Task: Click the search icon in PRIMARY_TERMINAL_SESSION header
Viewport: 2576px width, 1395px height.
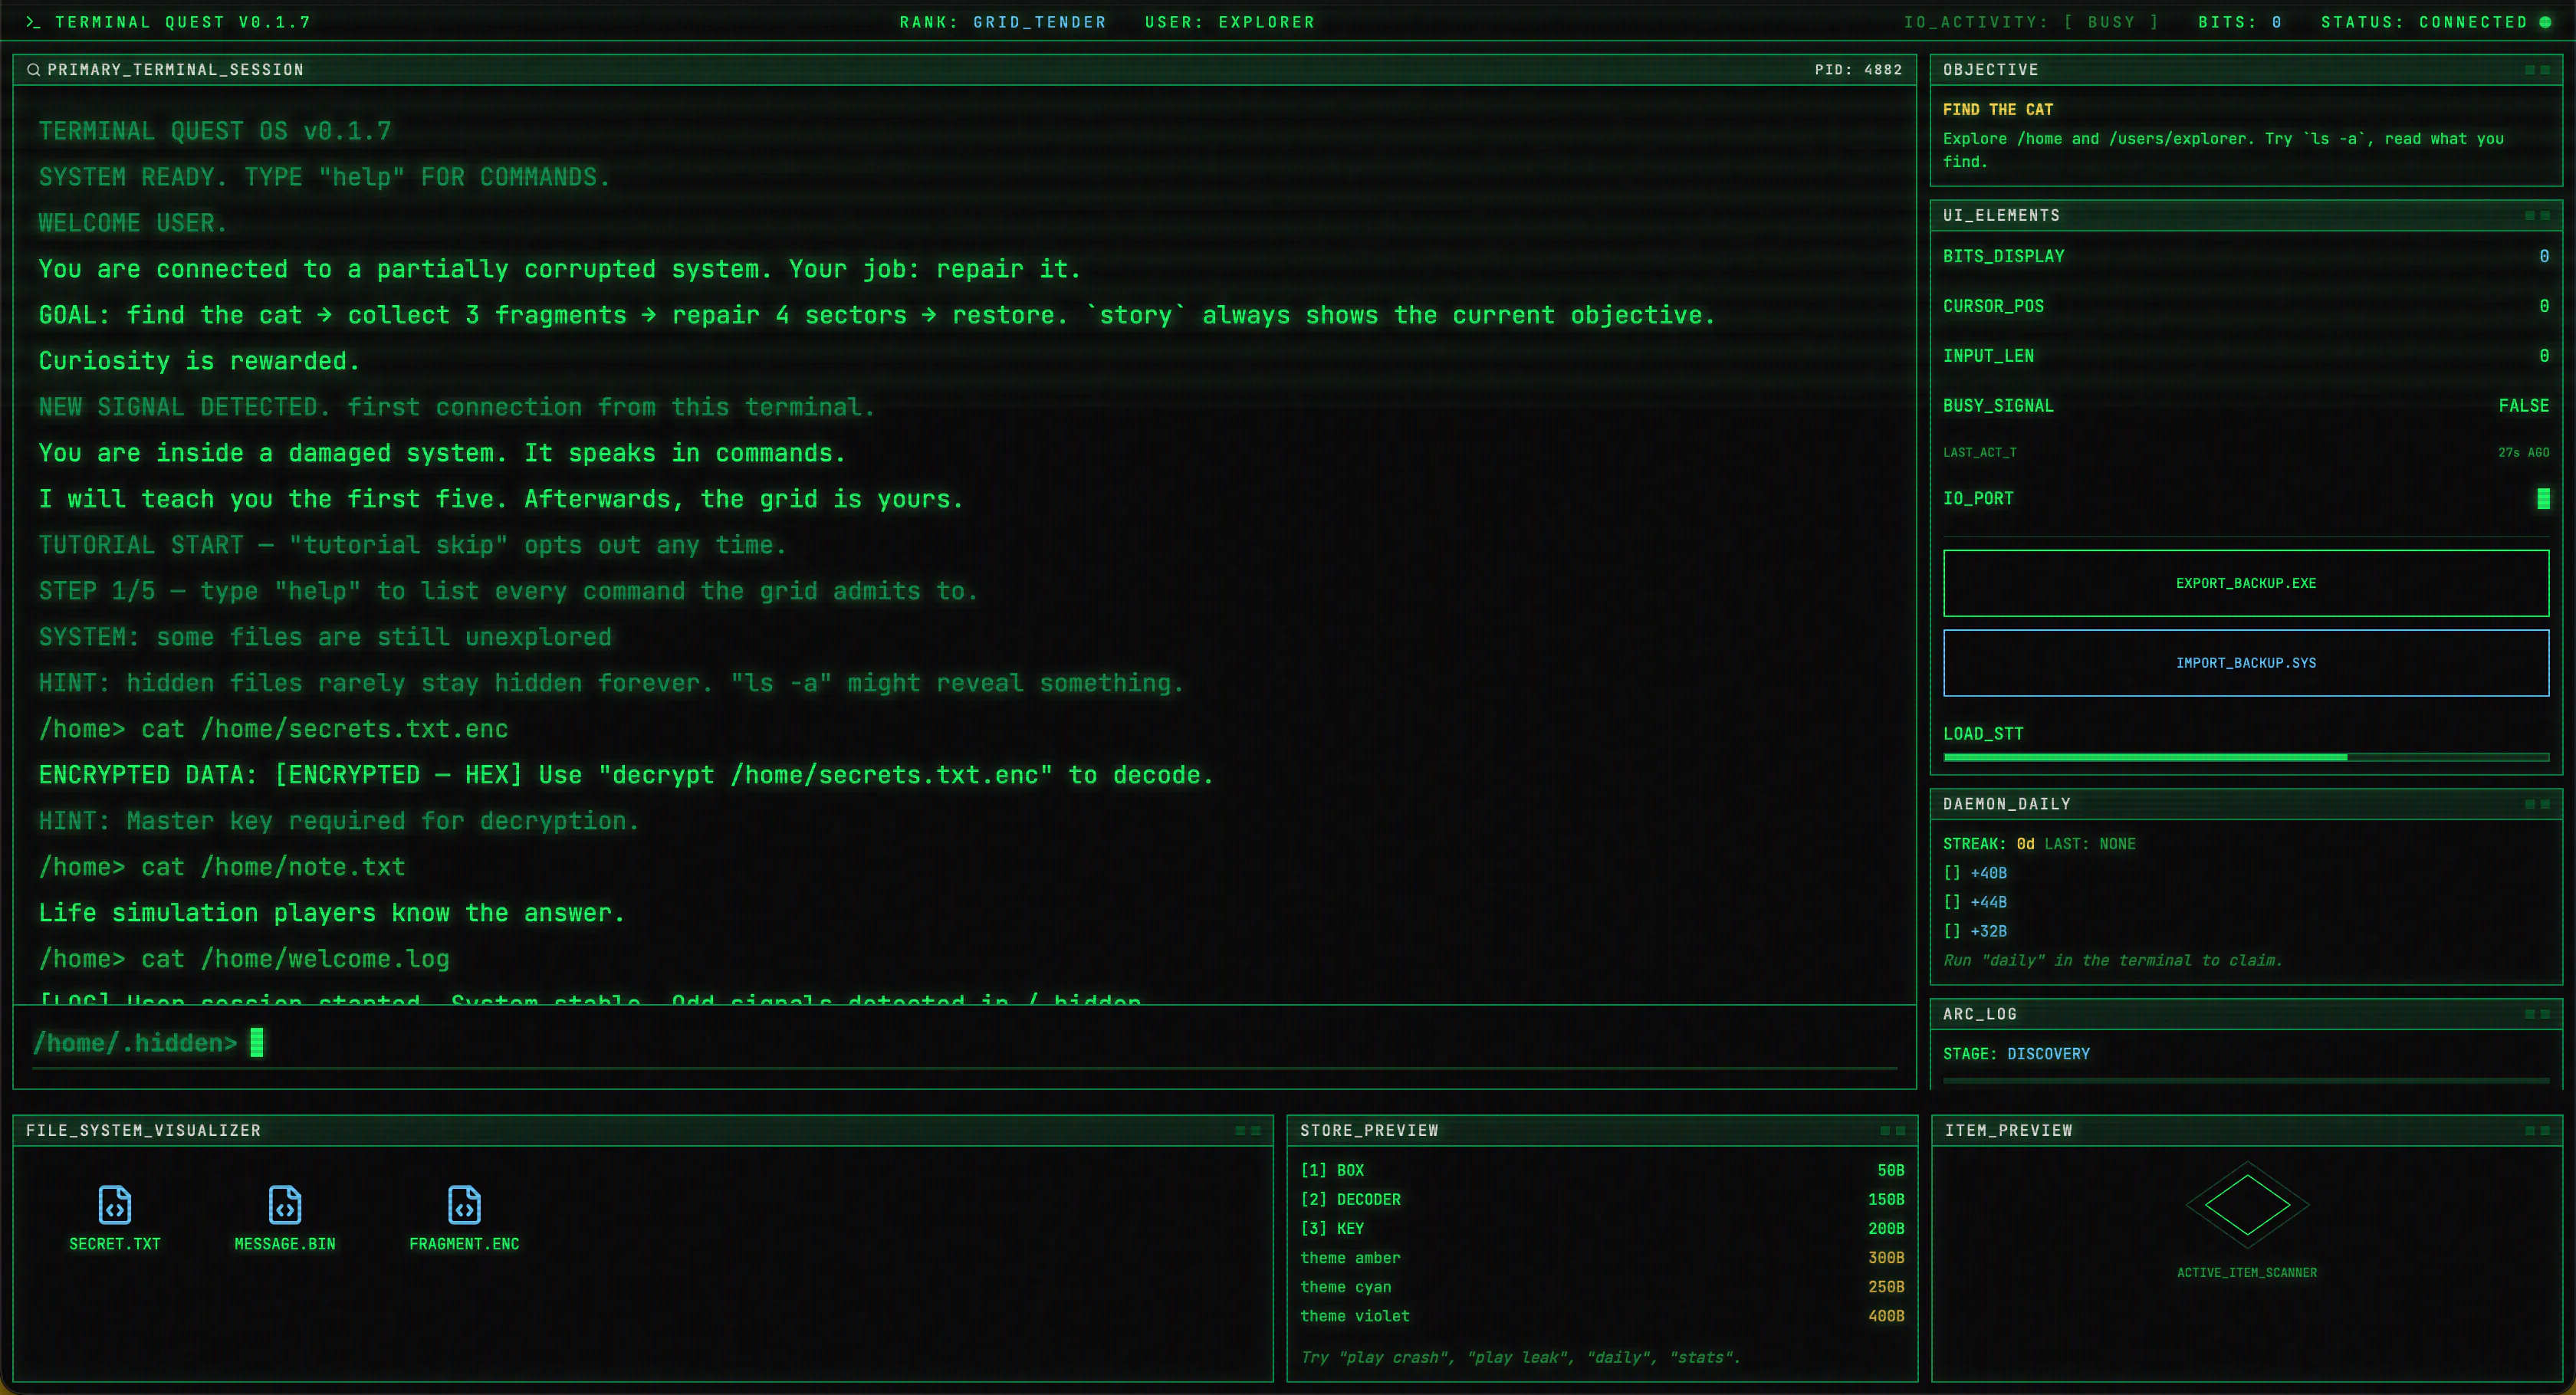Action: tap(33, 69)
